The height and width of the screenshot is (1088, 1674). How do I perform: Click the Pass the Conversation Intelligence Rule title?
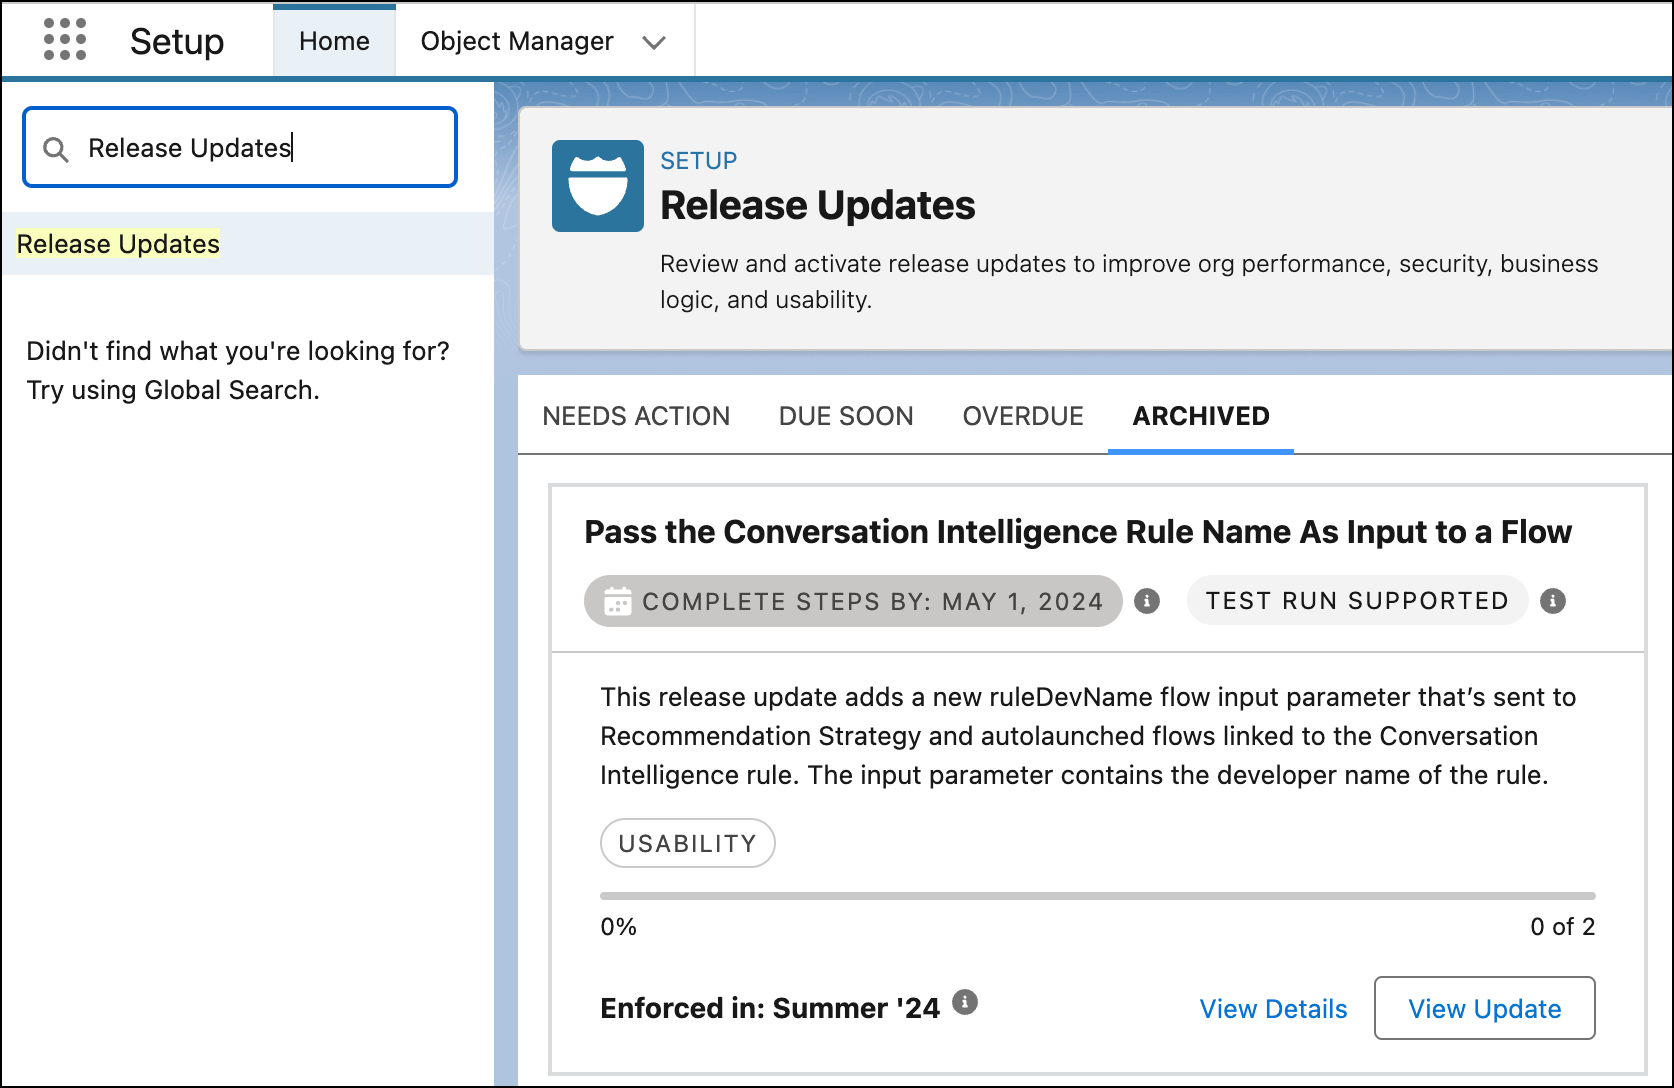pyautogui.click(x=1078, y=532)
